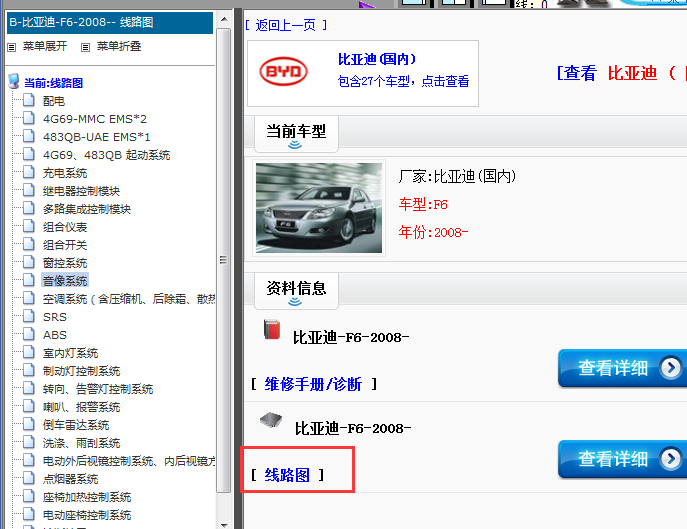
Task: Open 4G69、483QB 起动系统 in the tree
Action: (106, 155)
